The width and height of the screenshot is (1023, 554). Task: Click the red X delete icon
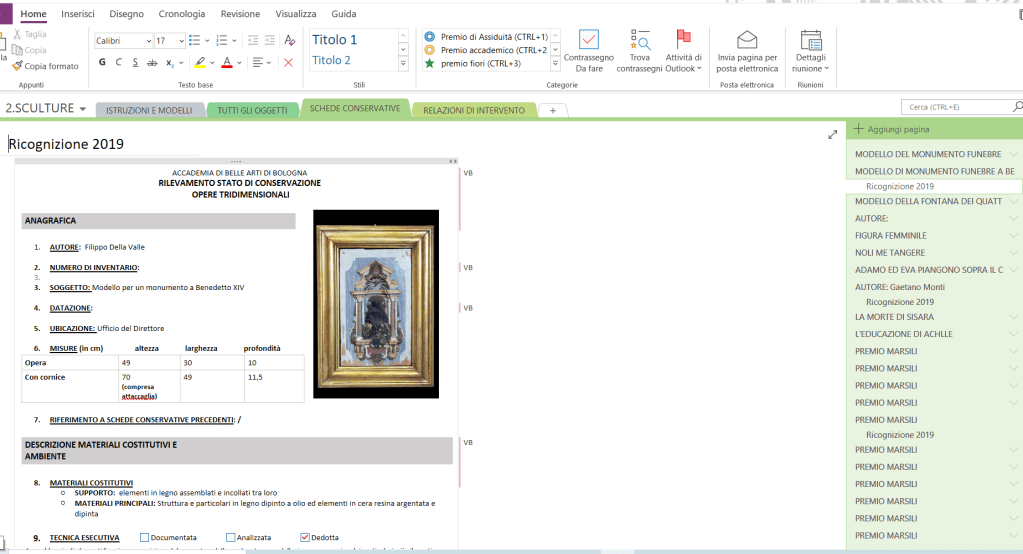[288, 62]
